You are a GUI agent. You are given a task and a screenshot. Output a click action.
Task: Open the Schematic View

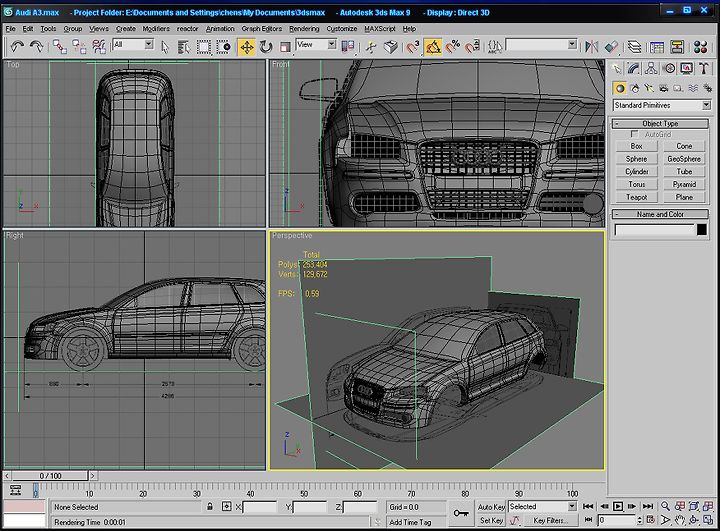pyautogui.click(x=677, y=46)
